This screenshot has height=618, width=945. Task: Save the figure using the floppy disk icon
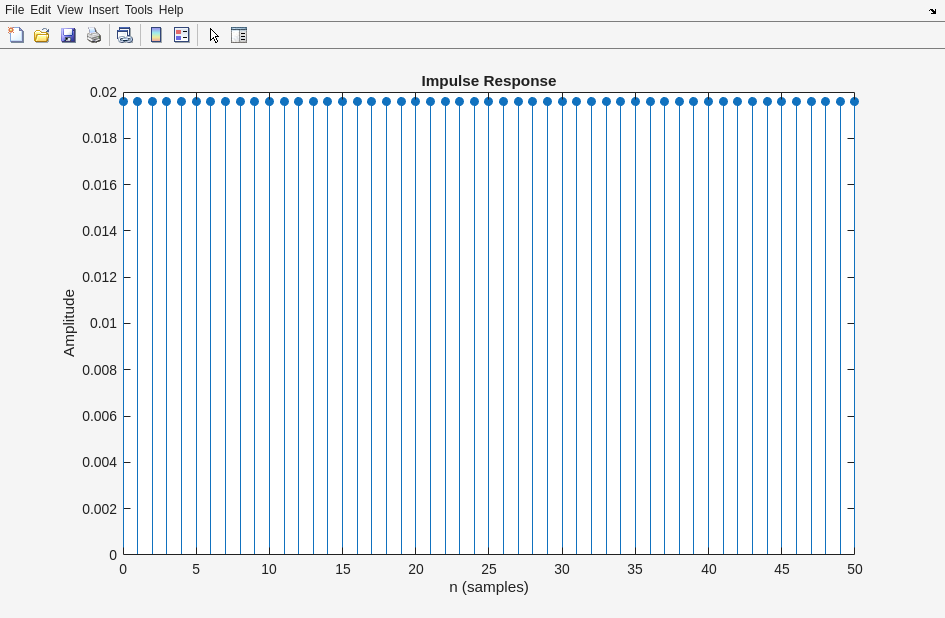(68, 35)
